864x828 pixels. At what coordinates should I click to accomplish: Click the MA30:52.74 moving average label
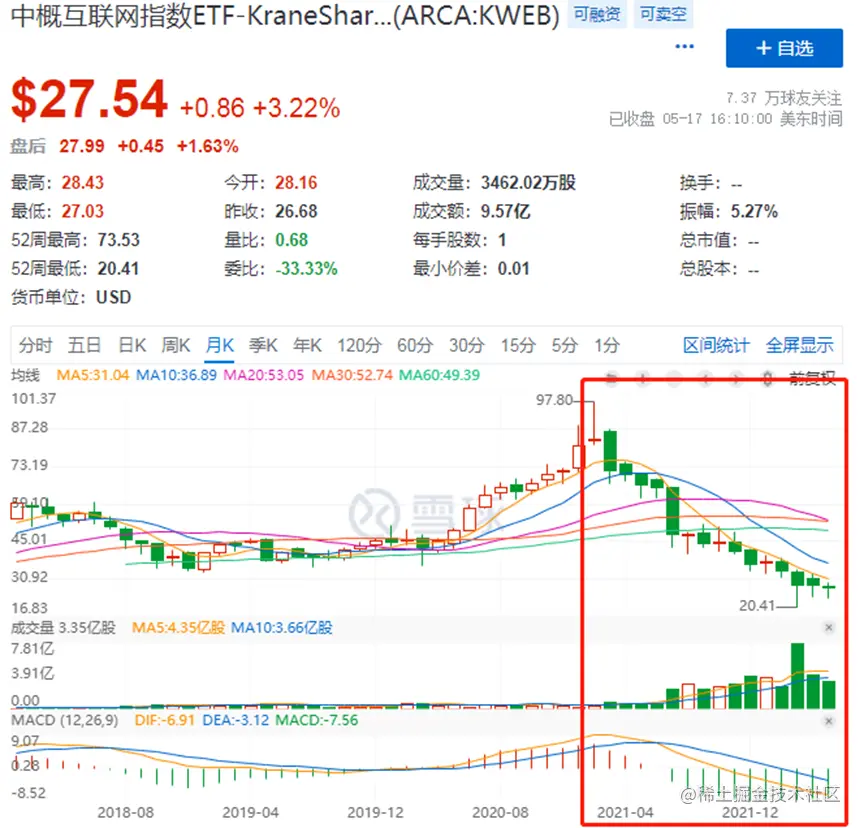tap(352, 375)
